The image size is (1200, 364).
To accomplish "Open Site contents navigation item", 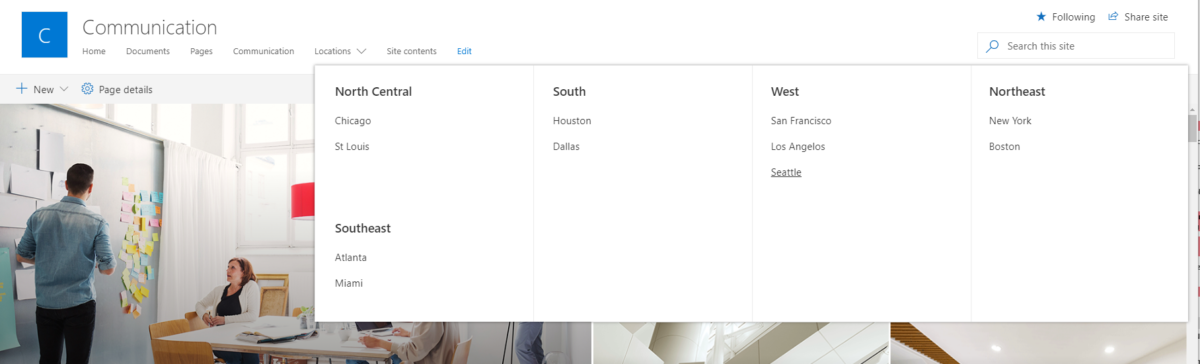I will click(411, 51).
